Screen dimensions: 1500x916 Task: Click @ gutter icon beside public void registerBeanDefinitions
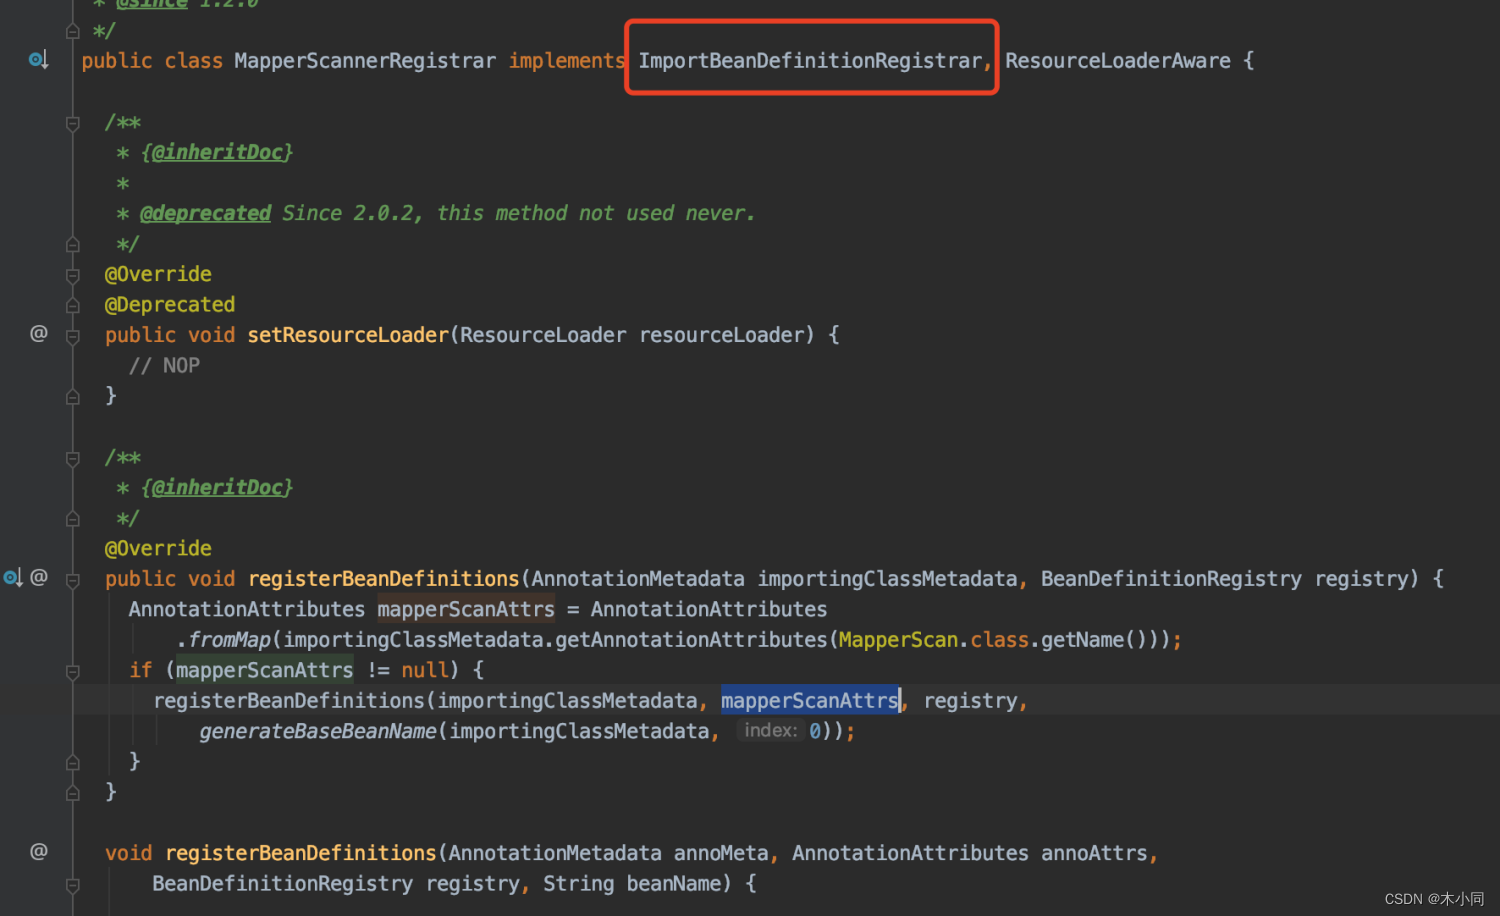pyautogui.click(x=39, y=577)
